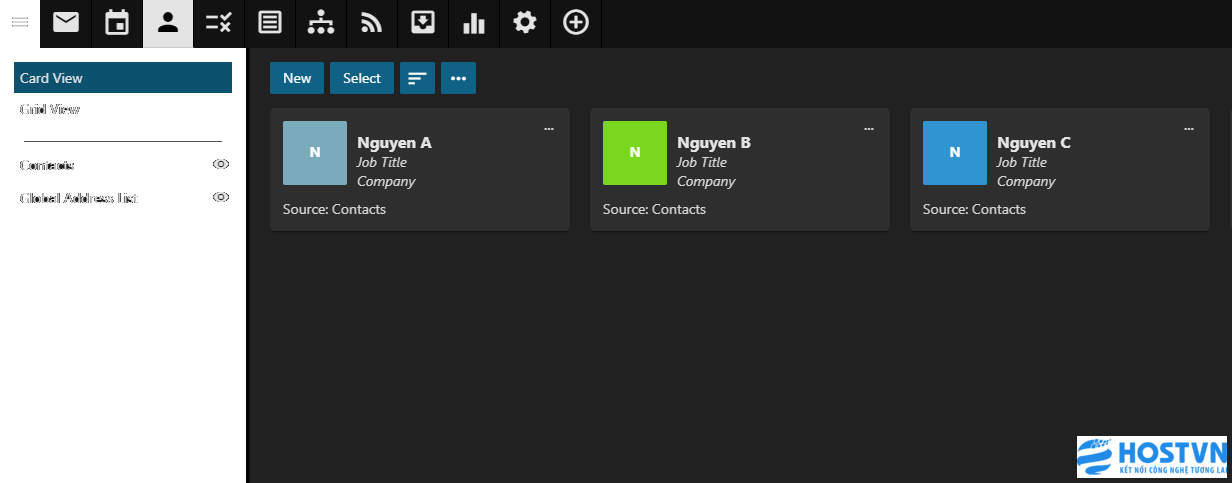
Task: Open the Reports bar chart icon
Action: pyautogui.click(x=474, y=22)
